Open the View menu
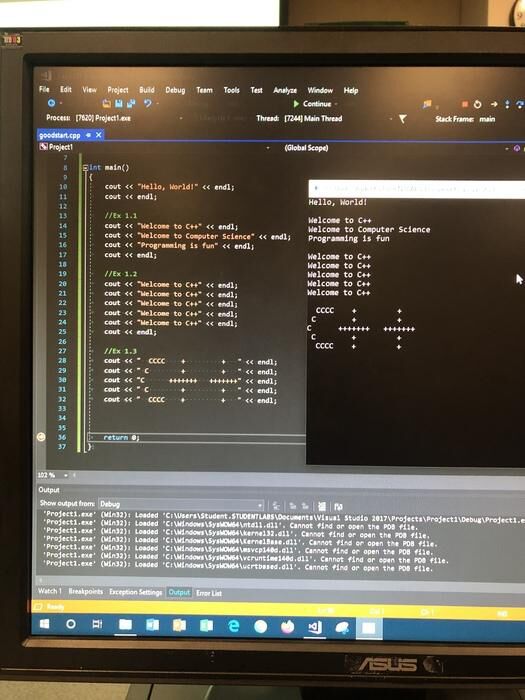Image resolution: width=525 pixels, height=700 pixels. (89, 90)
